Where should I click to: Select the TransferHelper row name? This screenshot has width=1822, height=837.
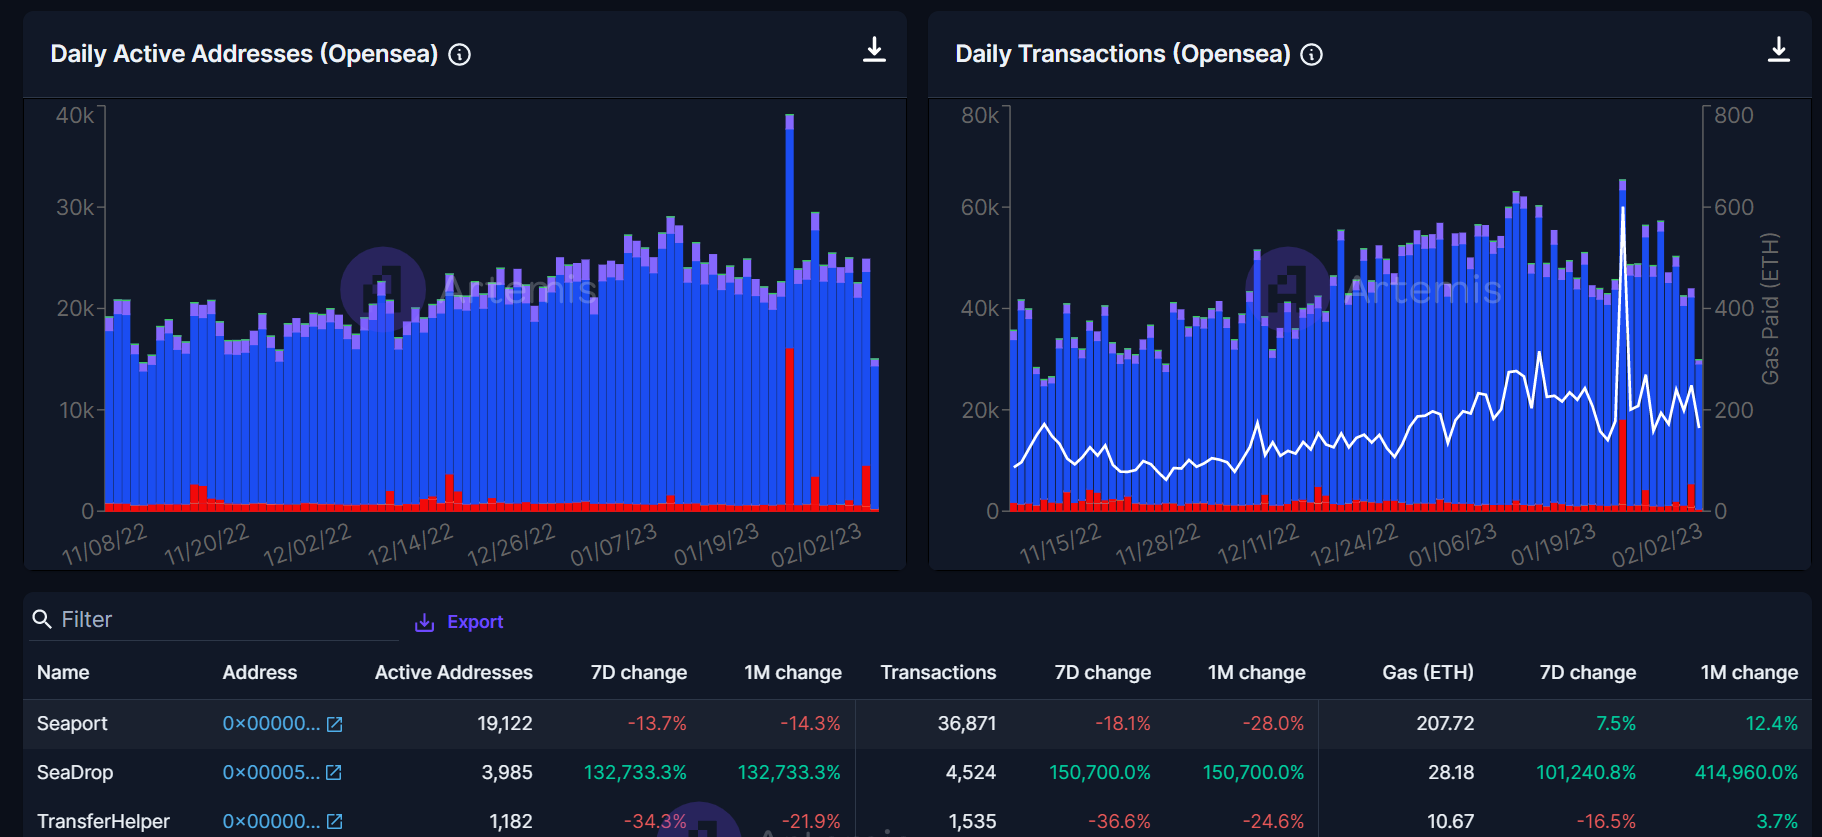104,821
